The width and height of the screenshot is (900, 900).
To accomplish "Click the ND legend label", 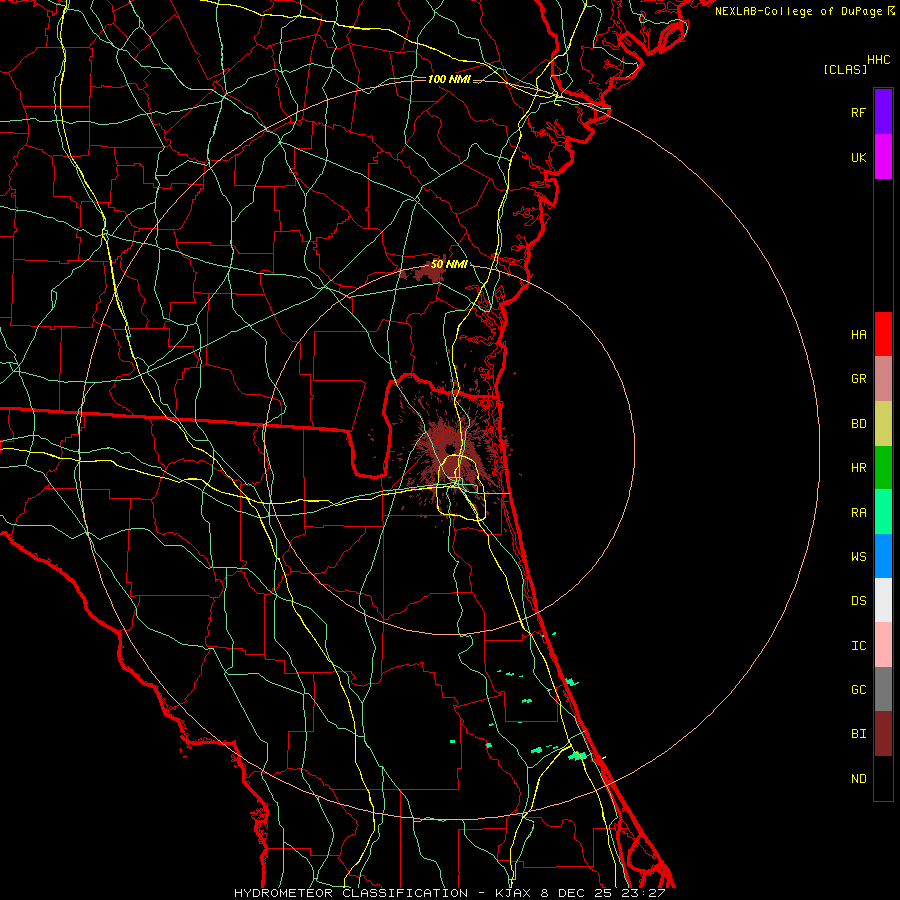I will (x=858, y=778).
